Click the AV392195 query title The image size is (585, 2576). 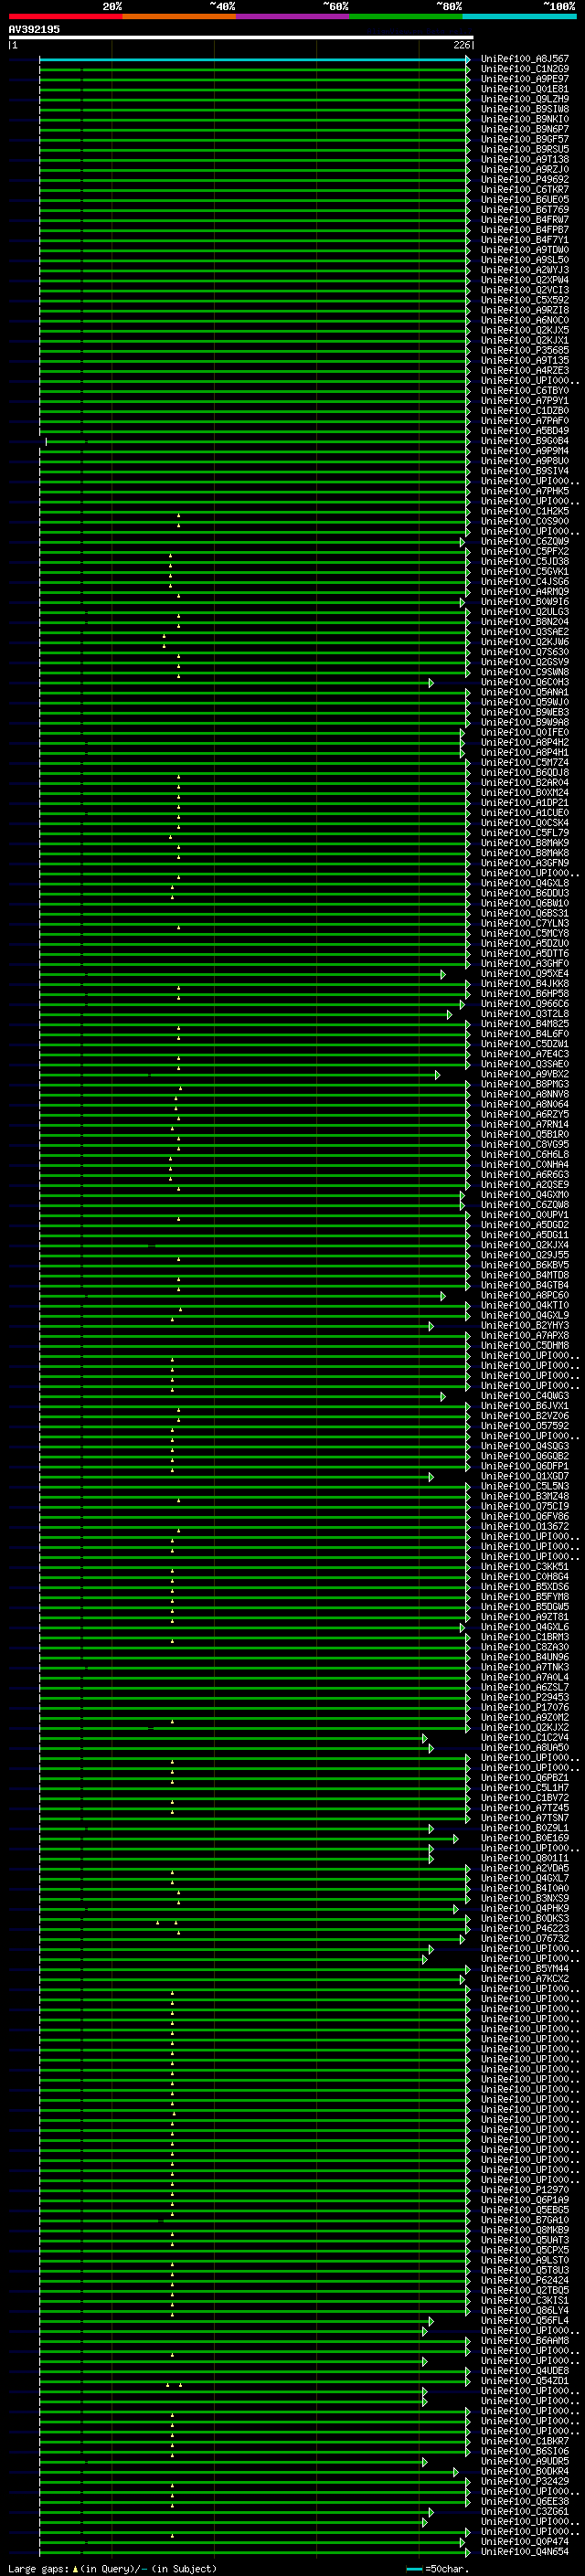click(x=34, y=29)
